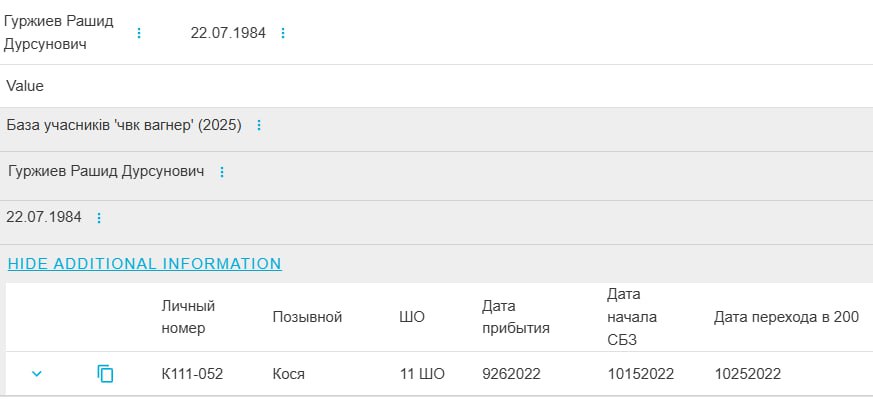Select the 10252022 cell in the last column
This screenshot has height=400, width=873.
[748, 374]
